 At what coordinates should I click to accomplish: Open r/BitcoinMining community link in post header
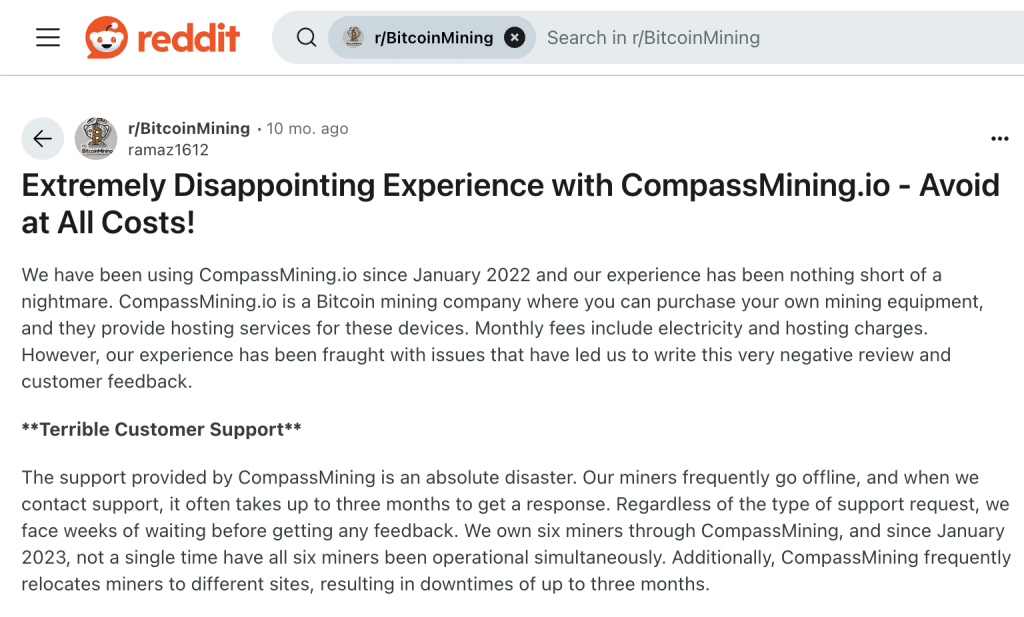[x=189, y=128]
